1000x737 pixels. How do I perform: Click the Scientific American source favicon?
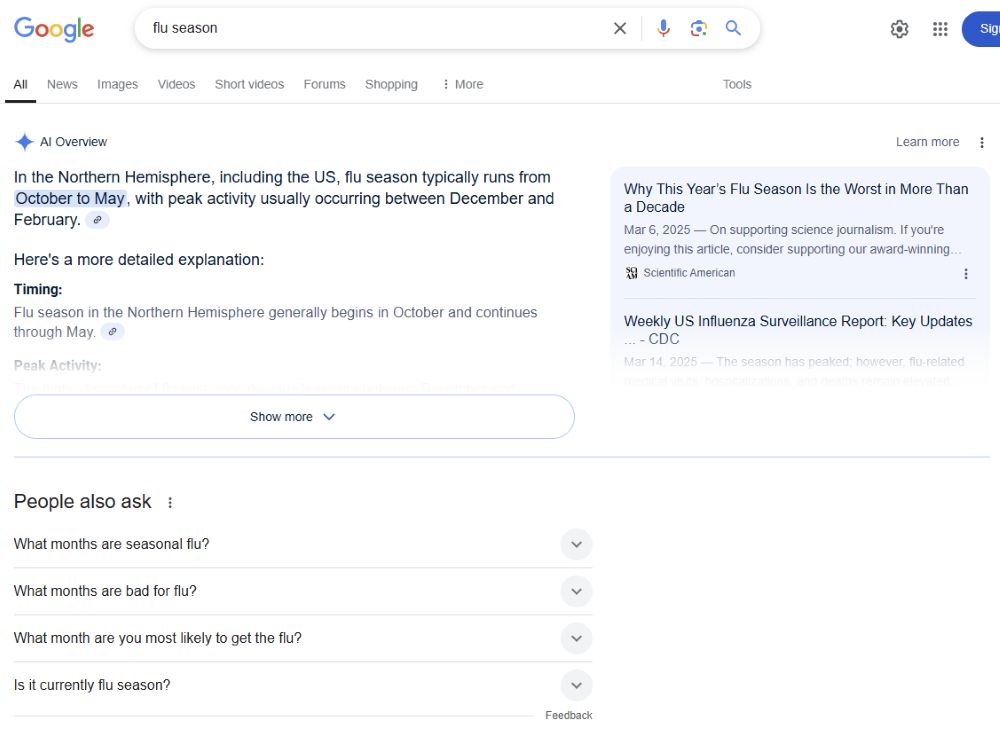tap(631, 273)
